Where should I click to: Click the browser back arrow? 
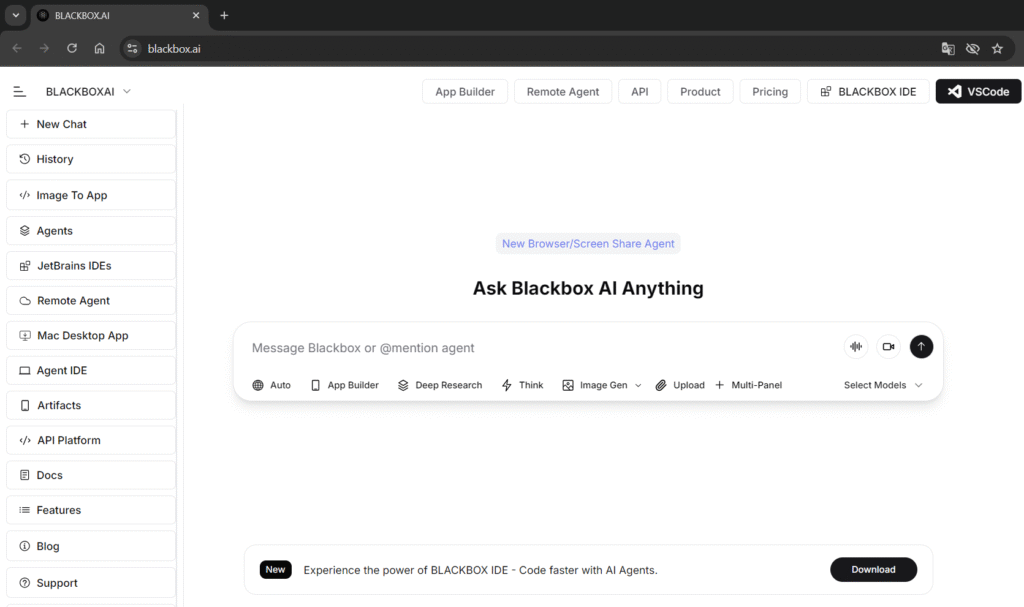tap(17, 48)
